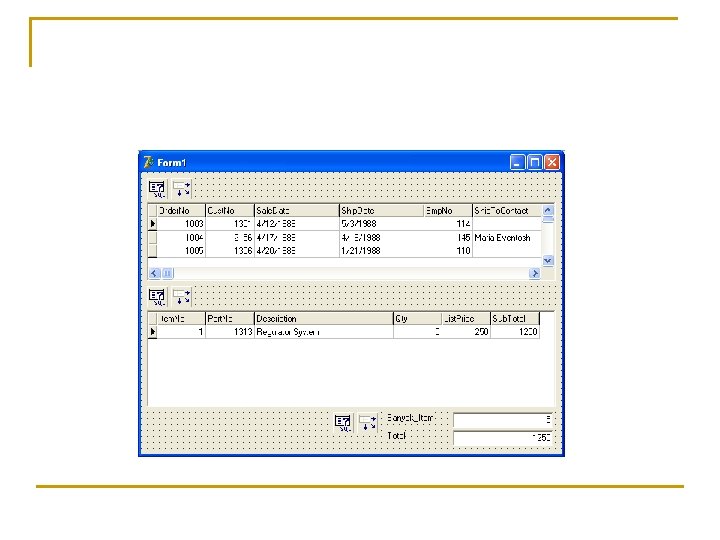Click the Banyak_Item edit field
The height and width of the screenshot is (540, 720).
(503, 420)
